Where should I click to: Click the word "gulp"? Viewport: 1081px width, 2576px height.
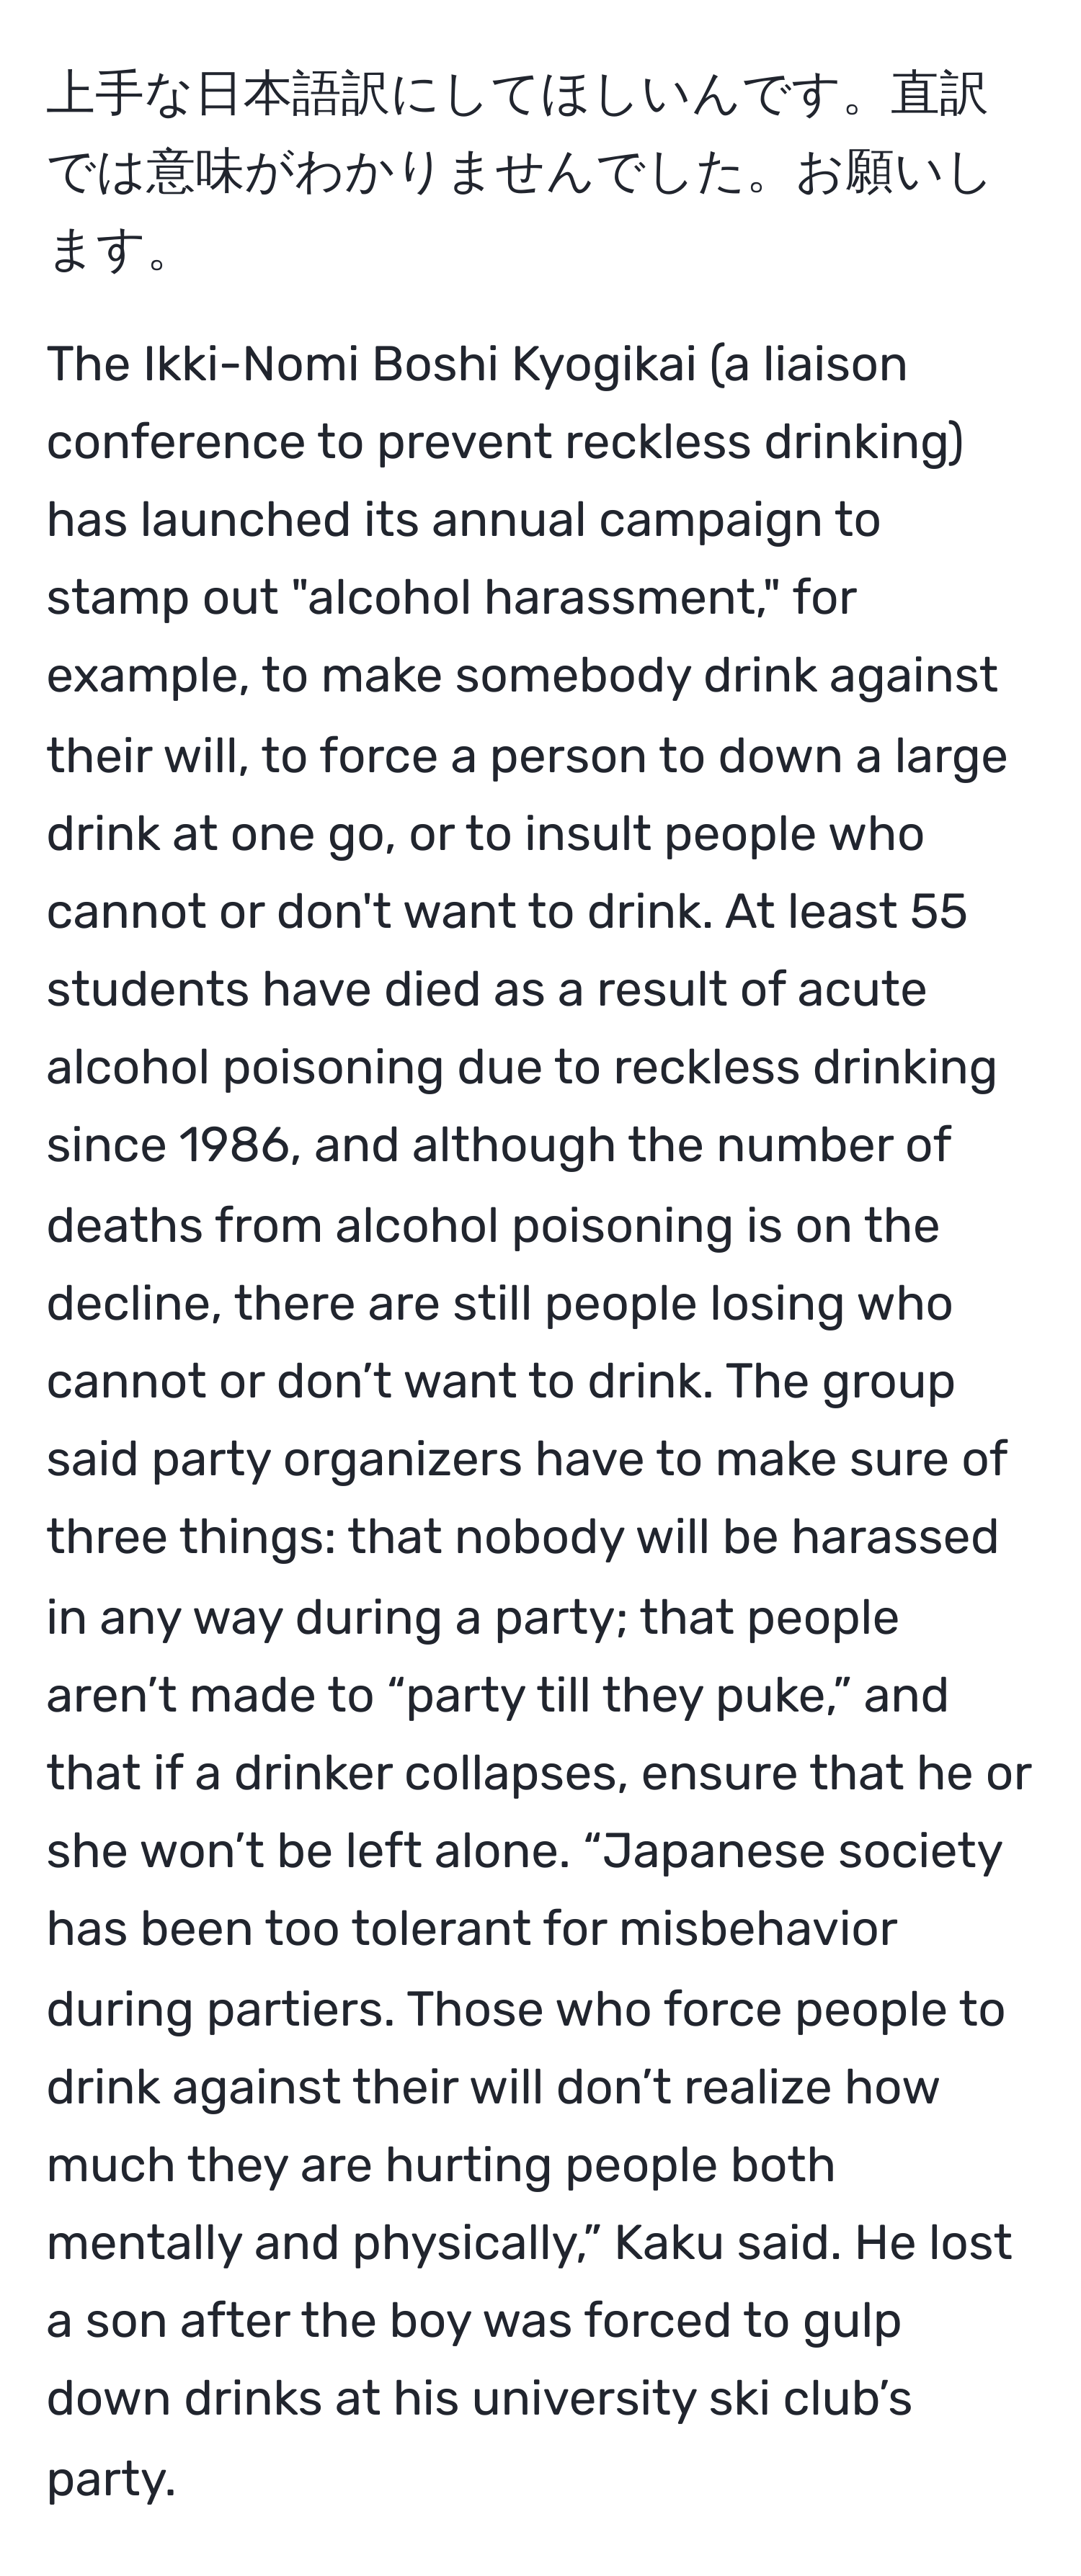[x=855, y=2320]
